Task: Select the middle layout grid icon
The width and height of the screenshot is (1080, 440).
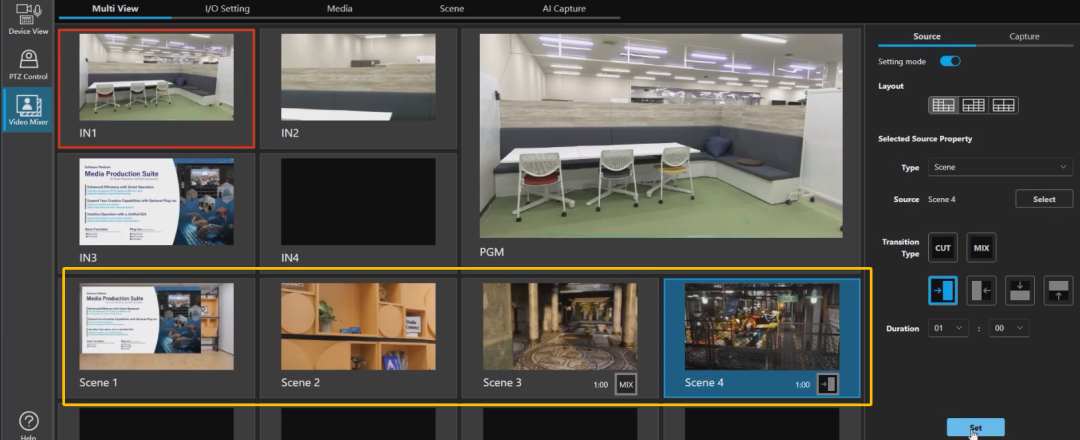Action: pos(973,105)
